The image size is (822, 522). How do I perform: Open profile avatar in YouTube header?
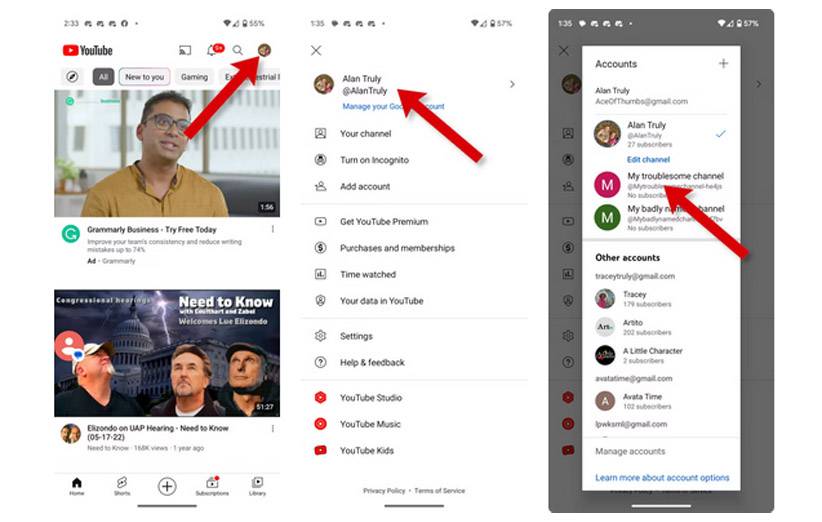click(264, 50)
